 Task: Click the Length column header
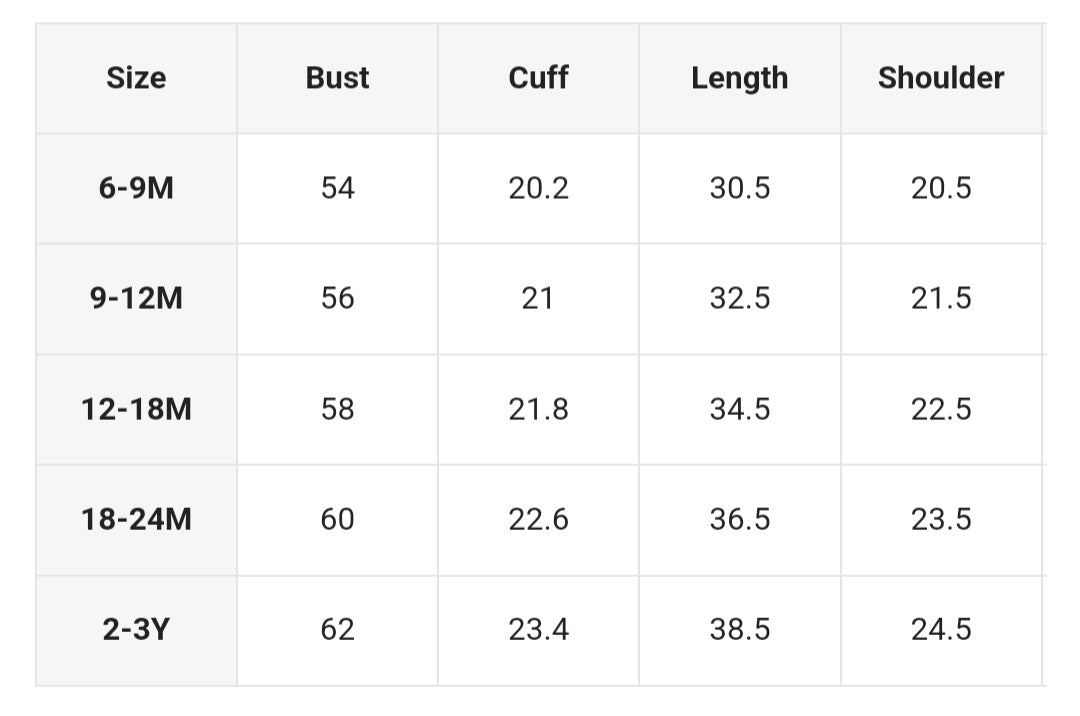[739, 78]
